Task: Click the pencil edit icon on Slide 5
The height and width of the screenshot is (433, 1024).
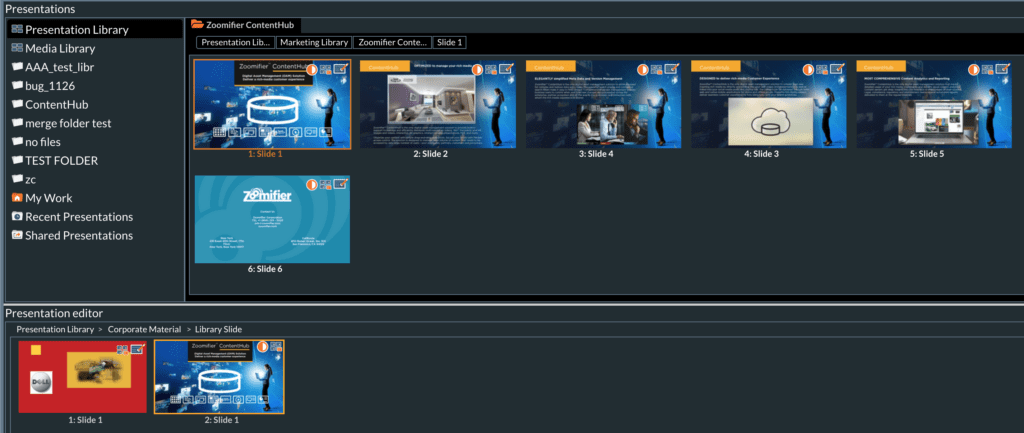Action: click(1002, 69)
